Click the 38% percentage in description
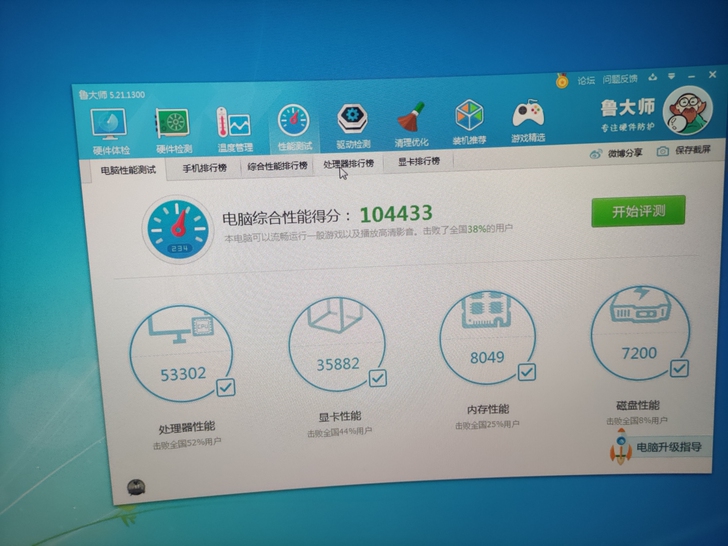This screenshot has width=728, height=546. point(476,229)
